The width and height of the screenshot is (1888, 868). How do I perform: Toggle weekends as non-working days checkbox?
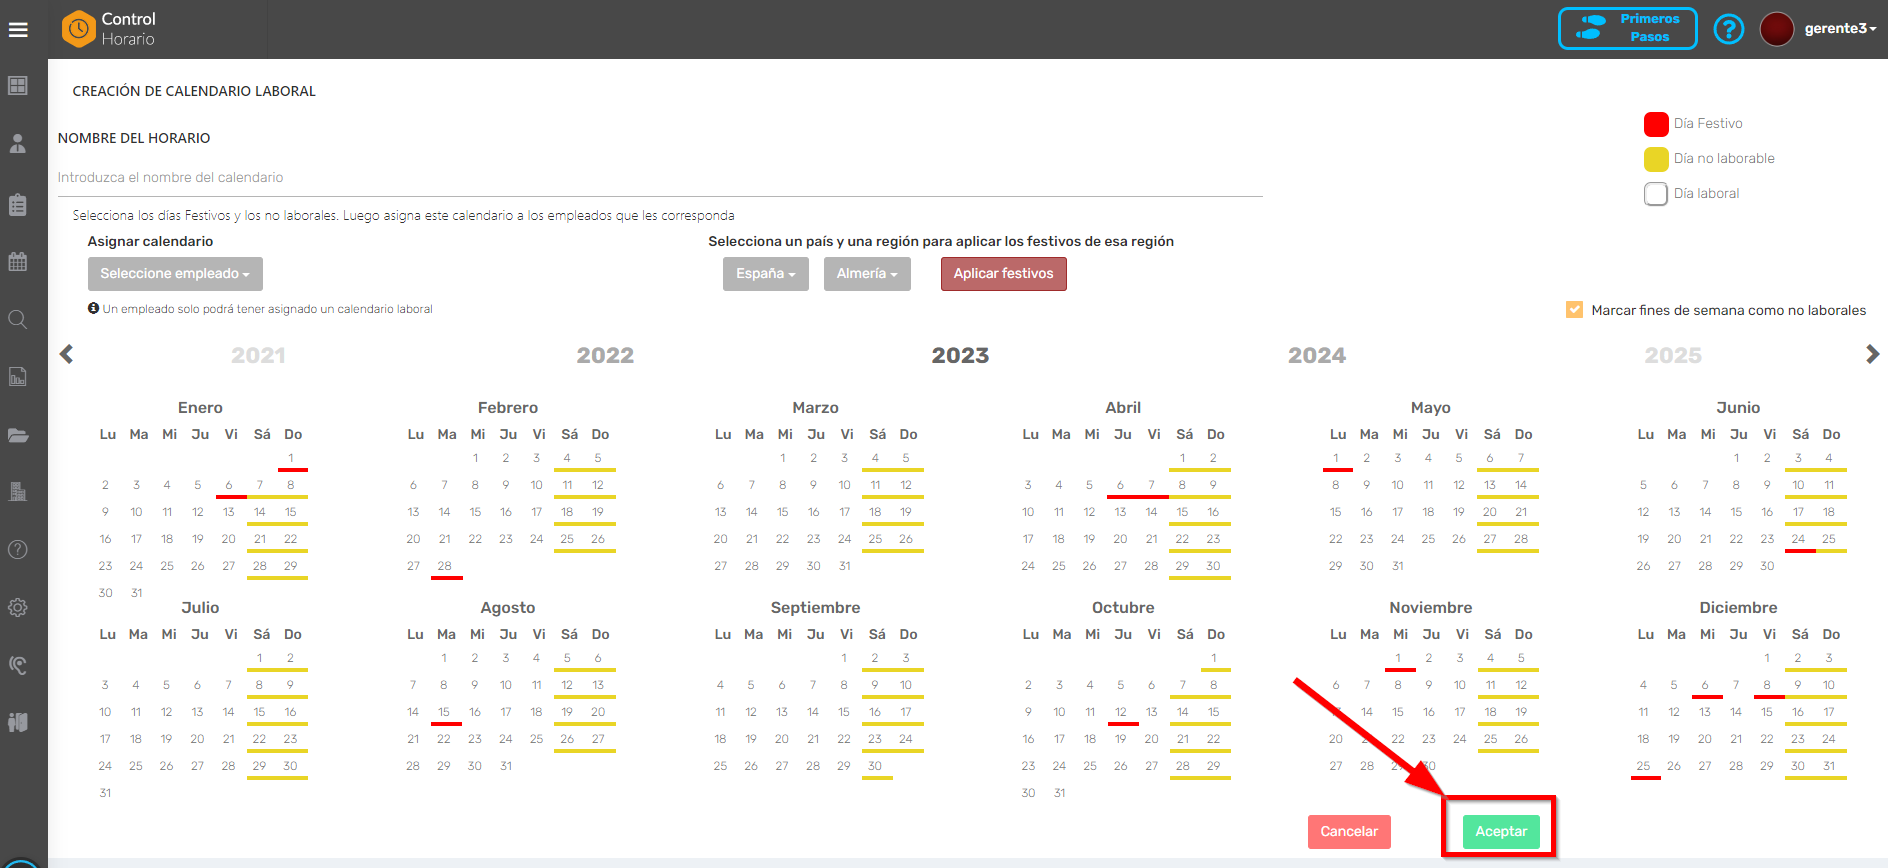(1575, 310)
